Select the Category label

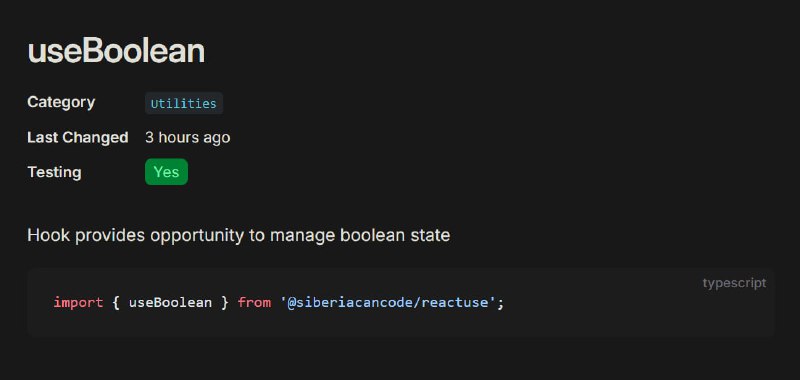[x=61, y=103]
